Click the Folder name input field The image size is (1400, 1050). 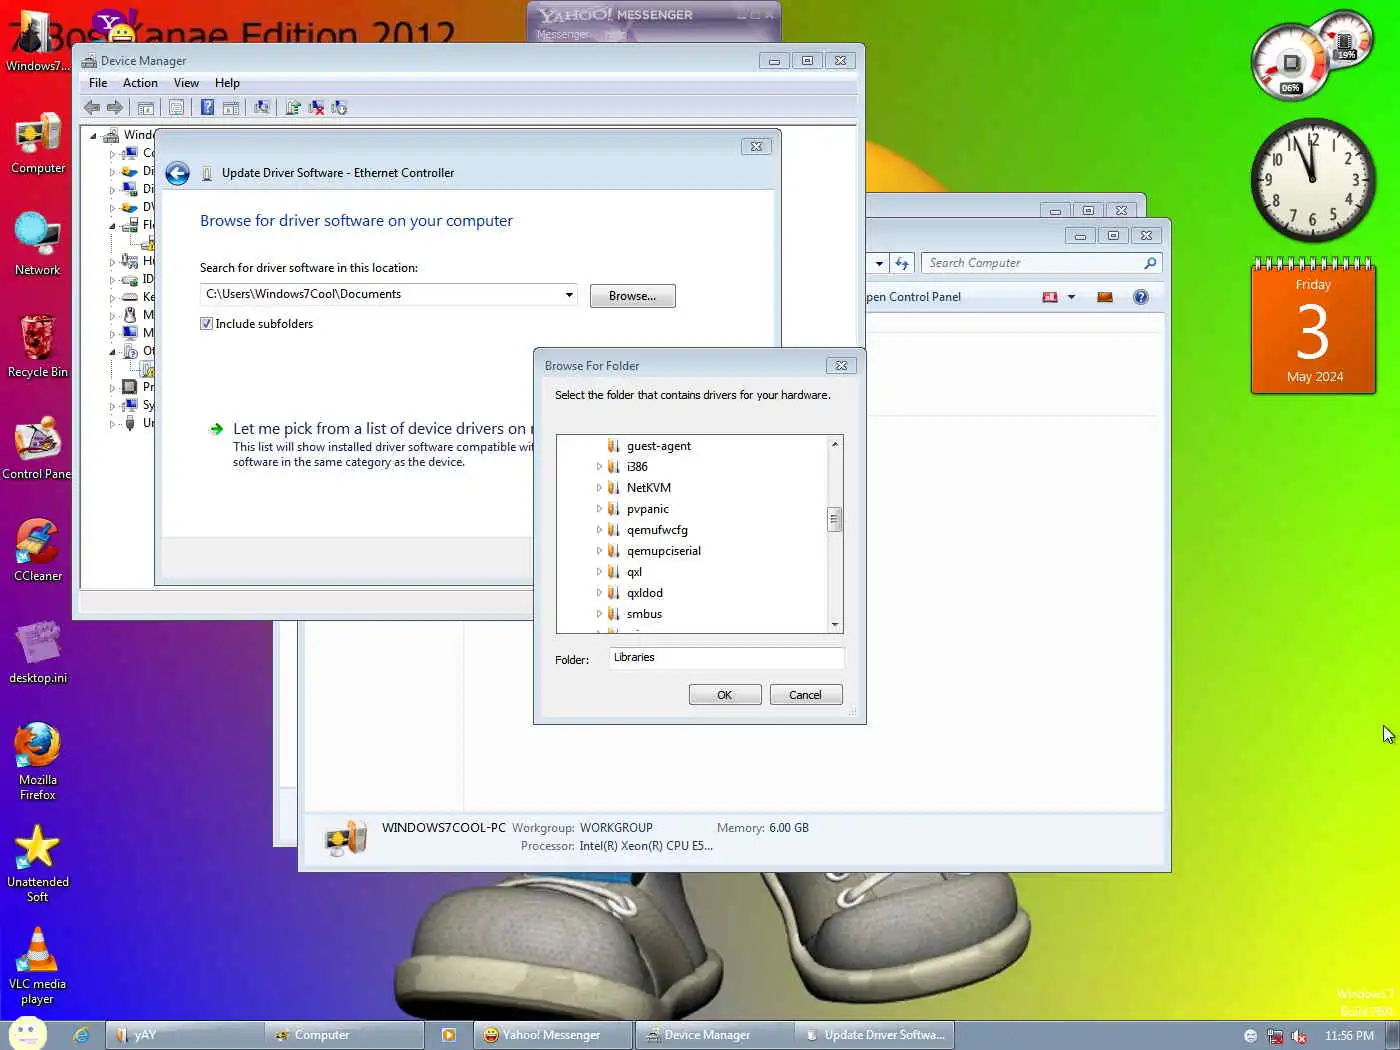[x=727, y=658]
